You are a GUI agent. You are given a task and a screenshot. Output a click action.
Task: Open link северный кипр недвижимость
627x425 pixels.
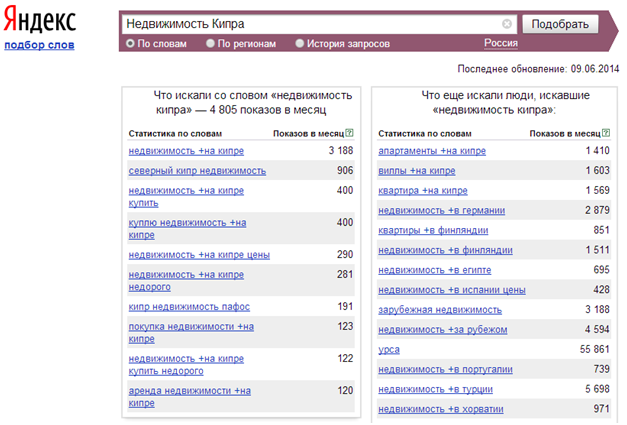(x=197, y=171)
